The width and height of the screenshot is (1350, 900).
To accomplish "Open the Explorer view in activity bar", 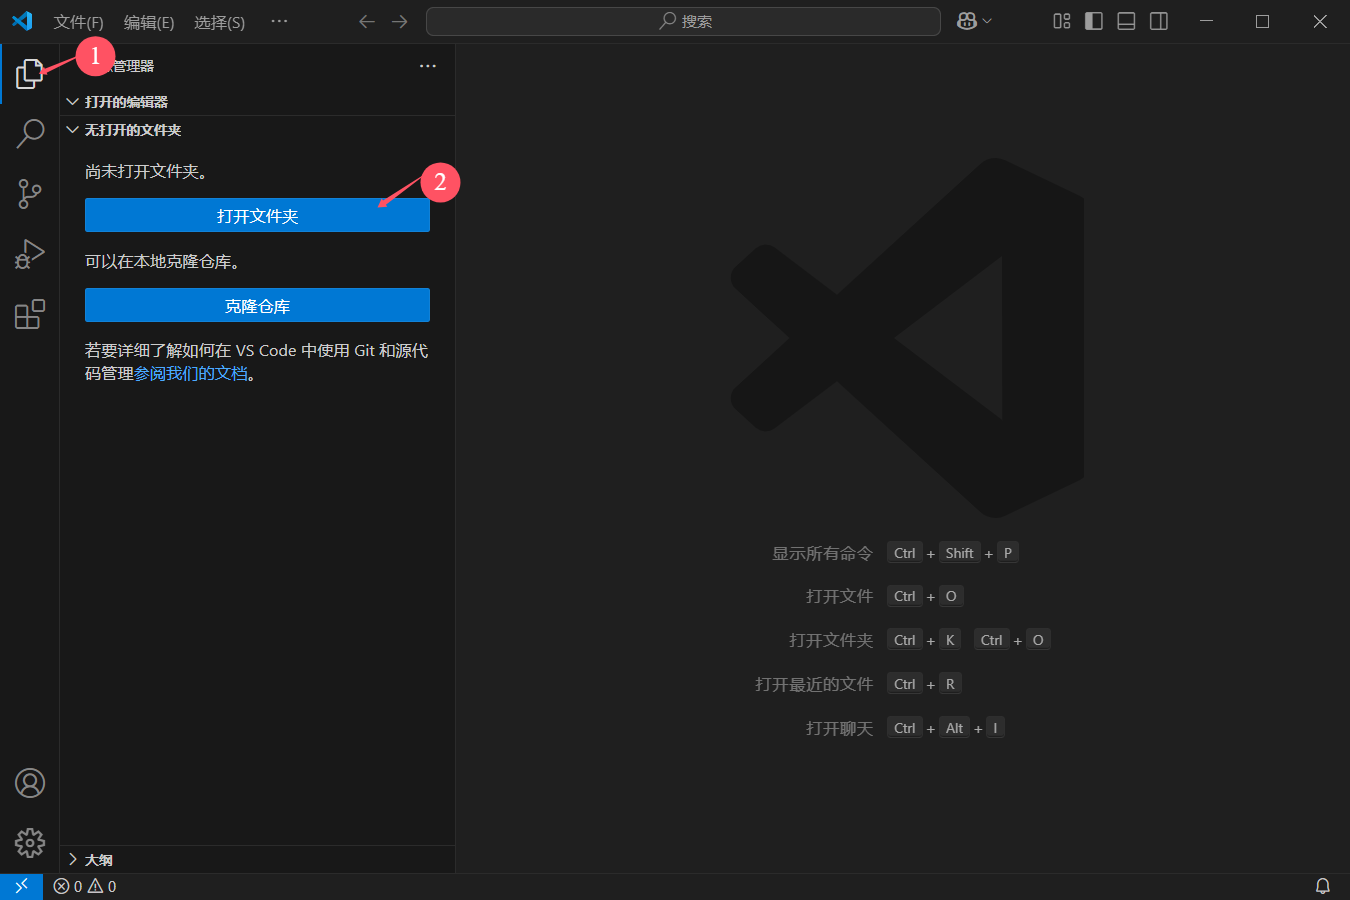I will tap(30, 73).
